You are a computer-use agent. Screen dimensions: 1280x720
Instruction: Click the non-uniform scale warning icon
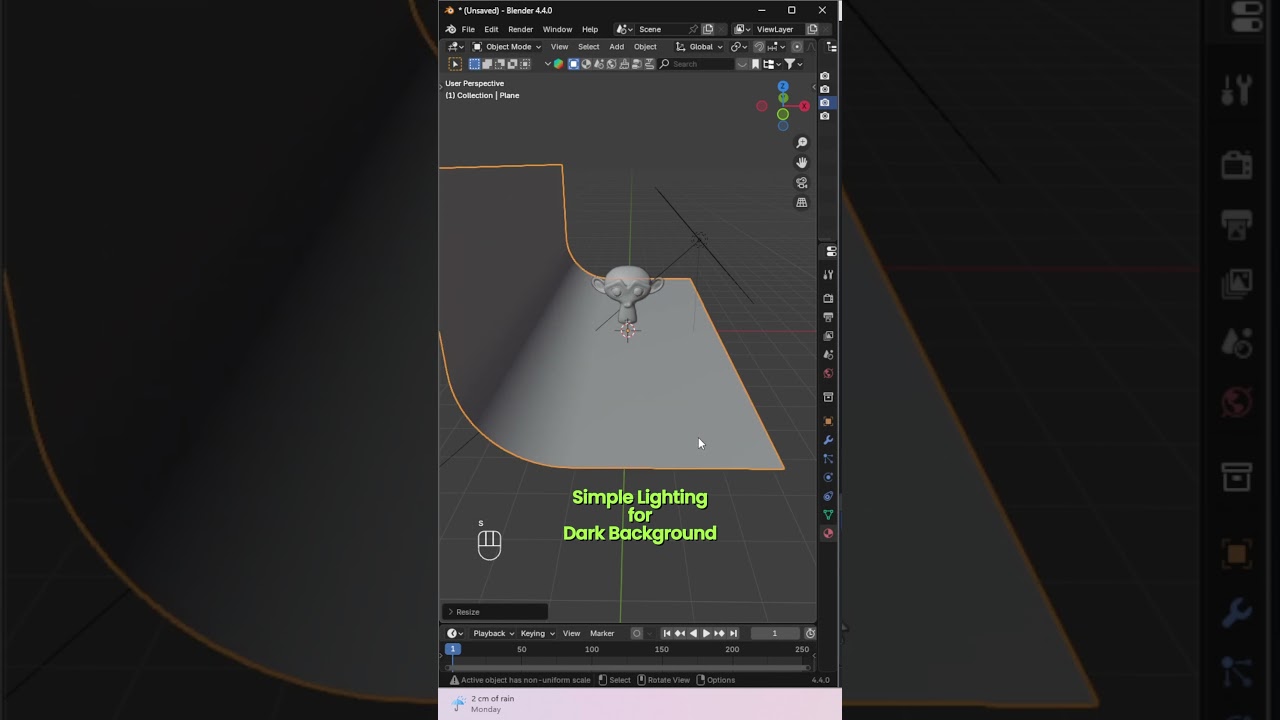click(x=454, y=680)
